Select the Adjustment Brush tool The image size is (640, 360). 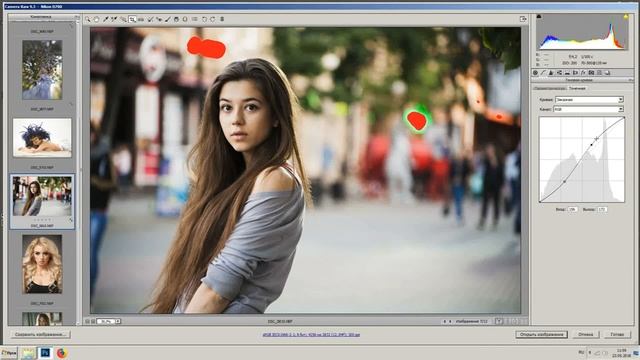[x=168, y=19]
